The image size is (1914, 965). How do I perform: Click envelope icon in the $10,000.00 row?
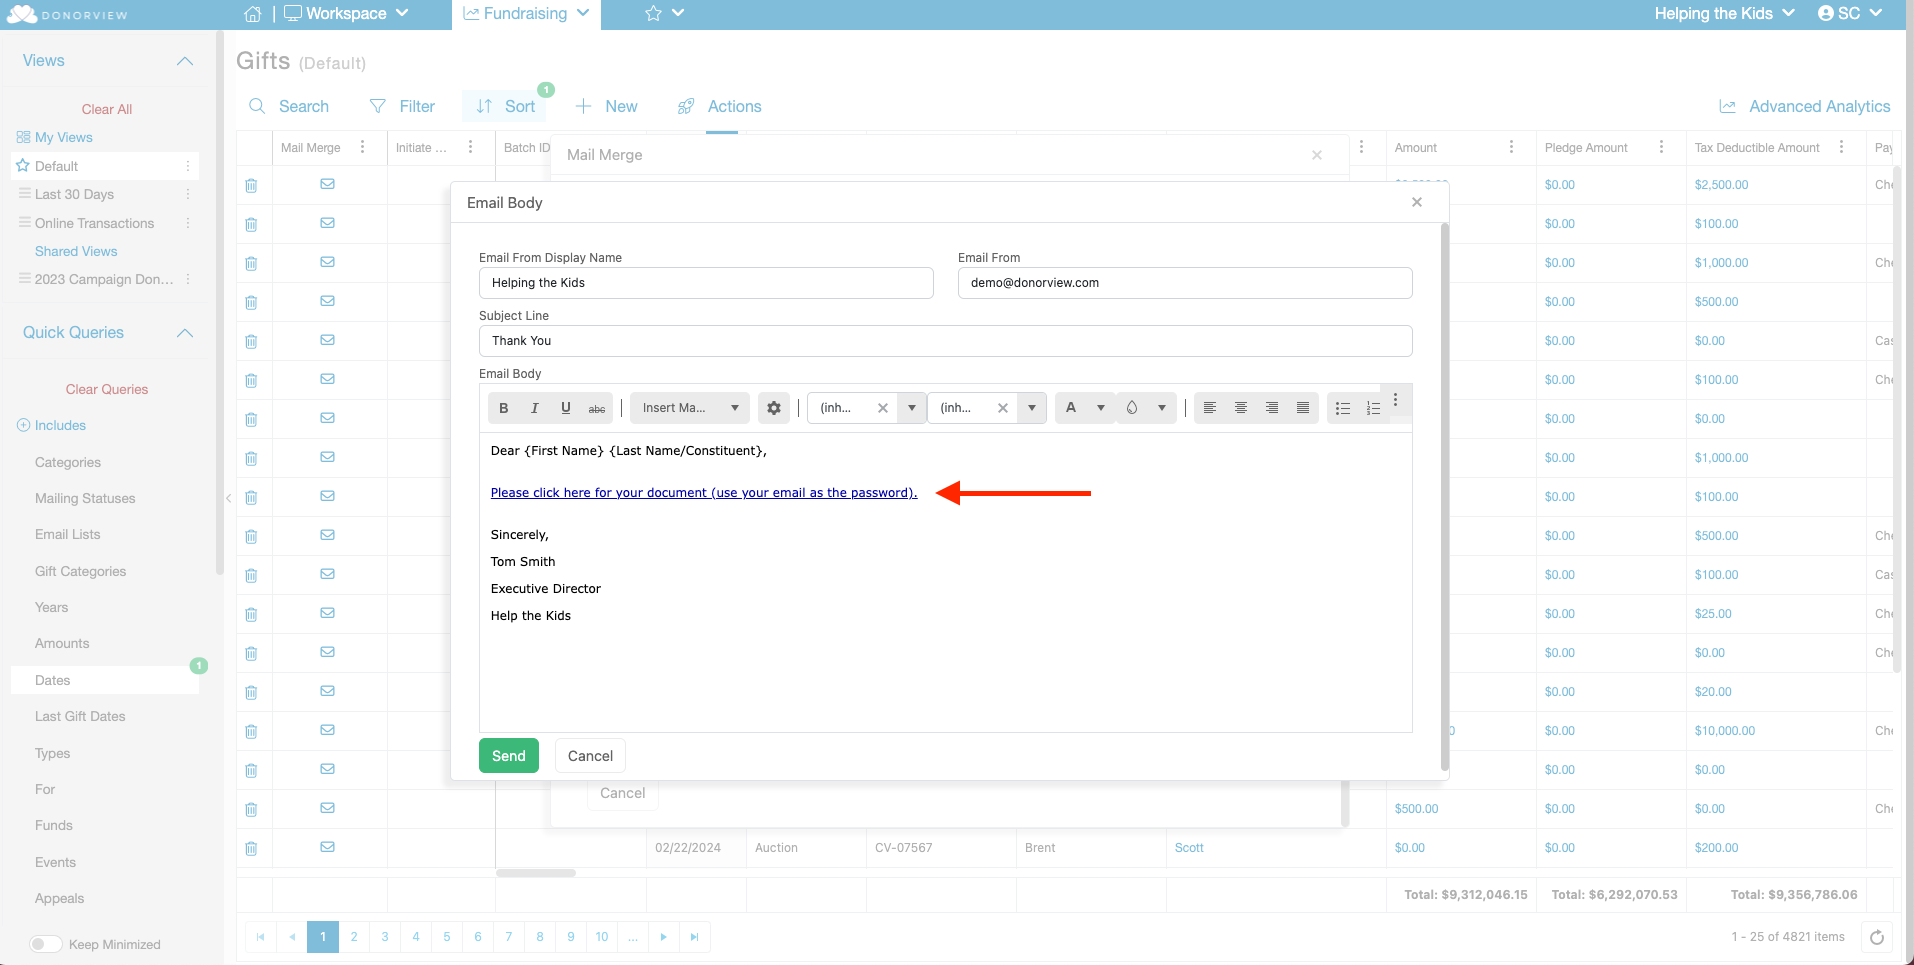coord(327,730)
